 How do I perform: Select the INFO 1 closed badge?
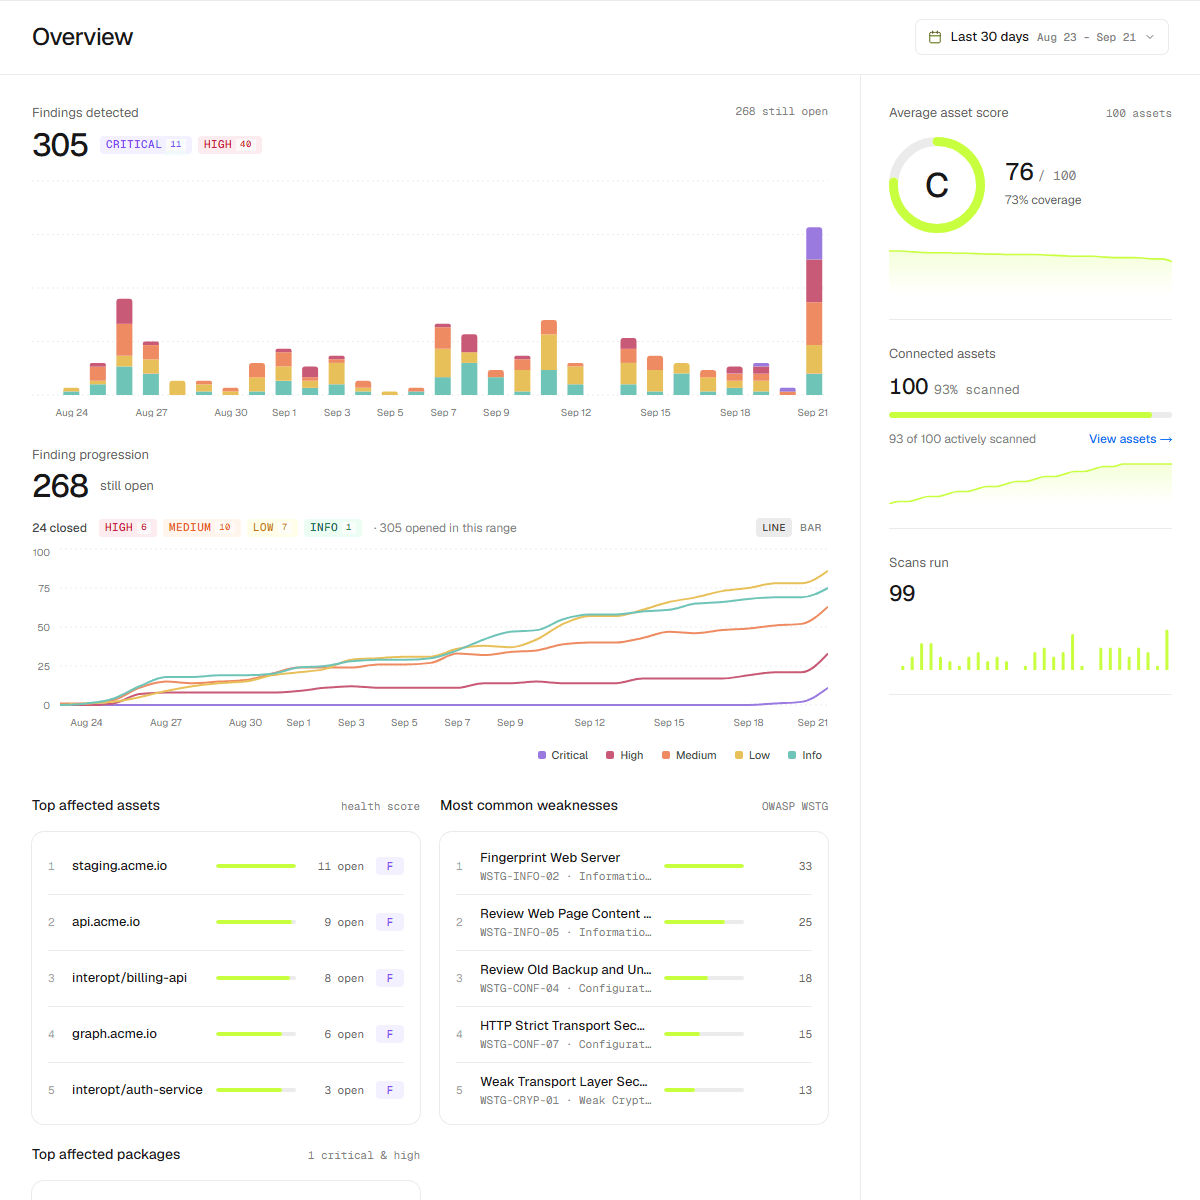(332, 528)
